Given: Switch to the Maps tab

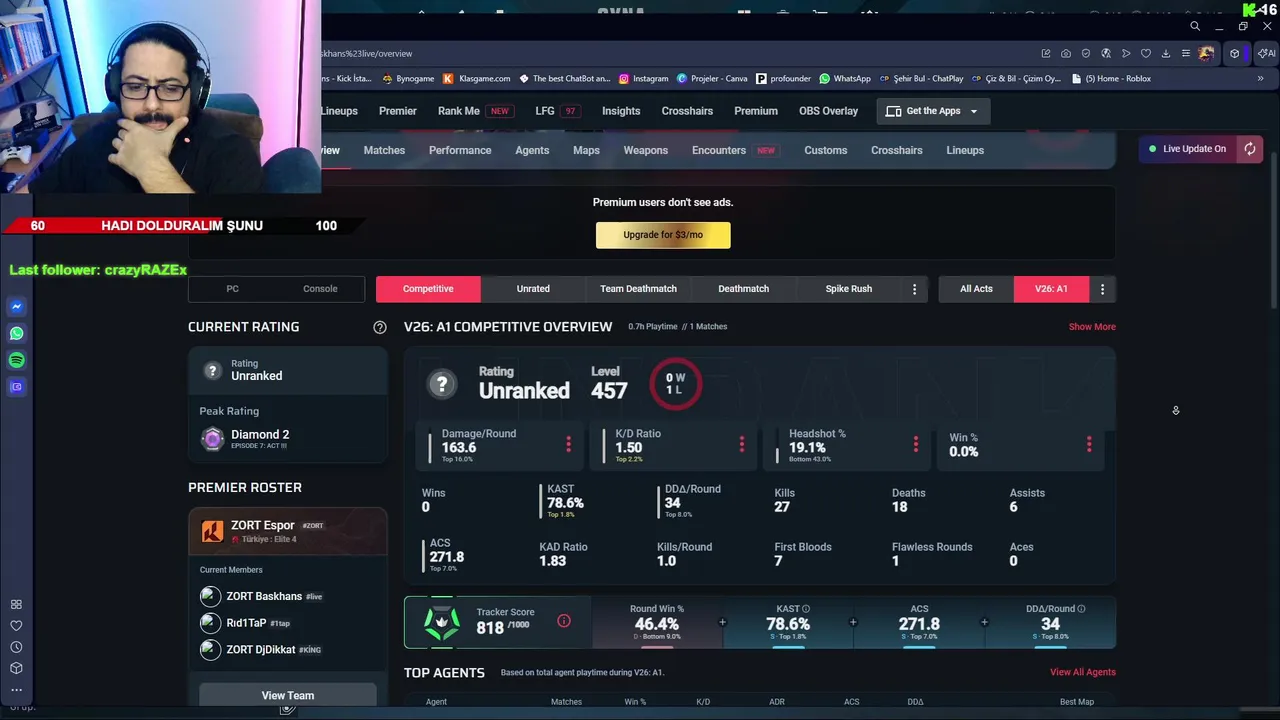Looking at the screenshot, I should [586, 150].
